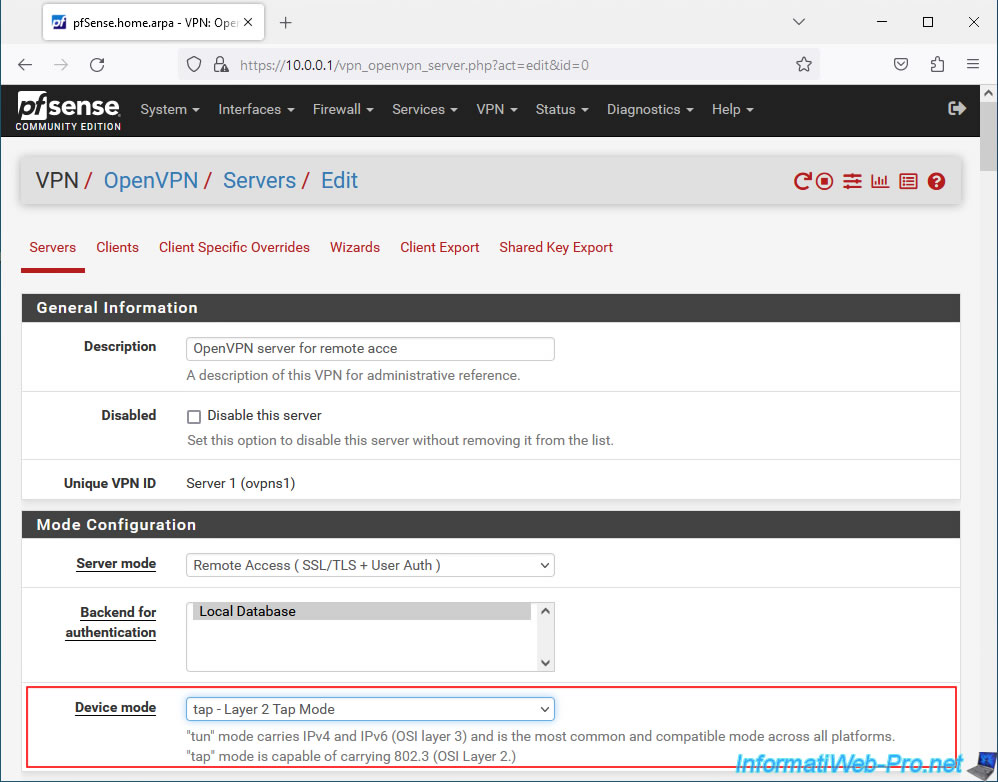Switch to the Clients tab
This screenshot has height=782, width=998.
pyautogui.click(x=117, y=248)
